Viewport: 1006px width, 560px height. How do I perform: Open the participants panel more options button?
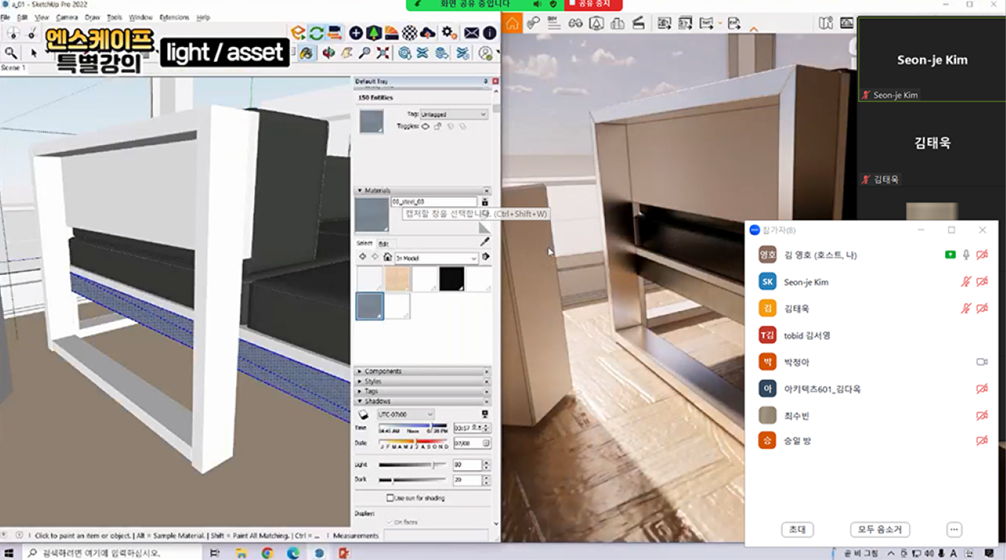954,529
